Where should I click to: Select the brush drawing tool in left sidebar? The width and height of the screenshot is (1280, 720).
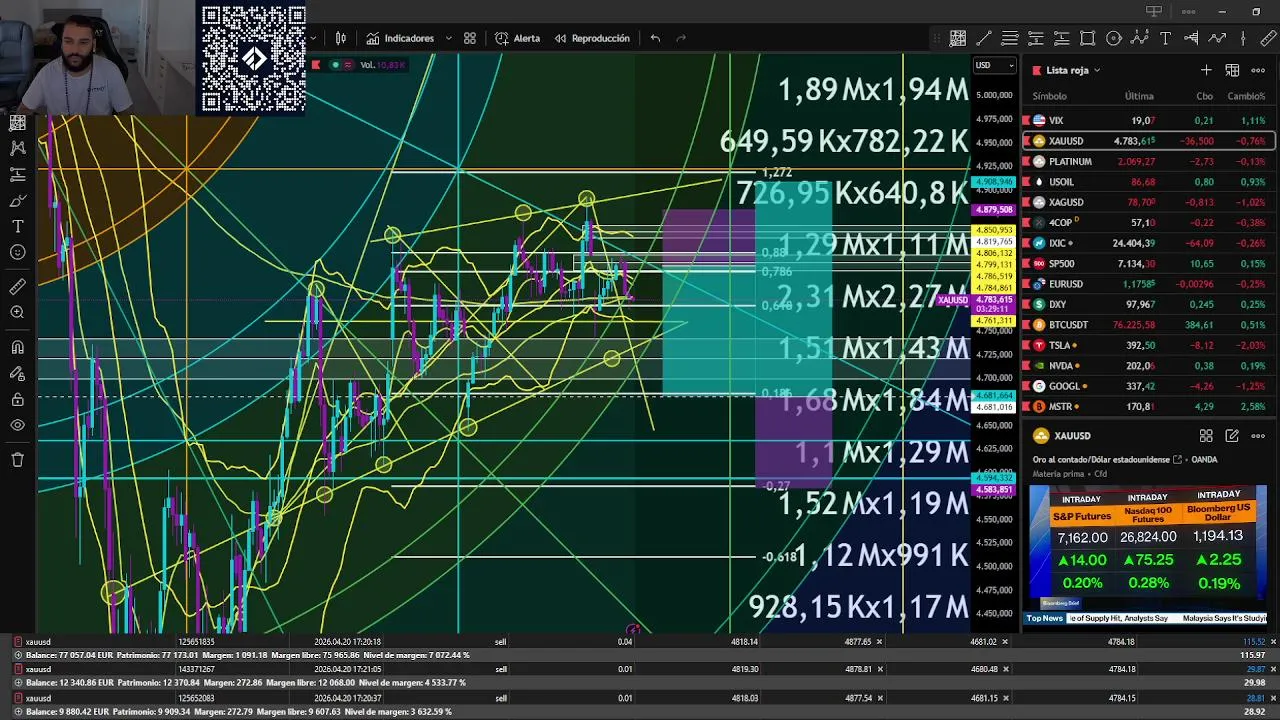pyautogui.click(x=17, y=200)
